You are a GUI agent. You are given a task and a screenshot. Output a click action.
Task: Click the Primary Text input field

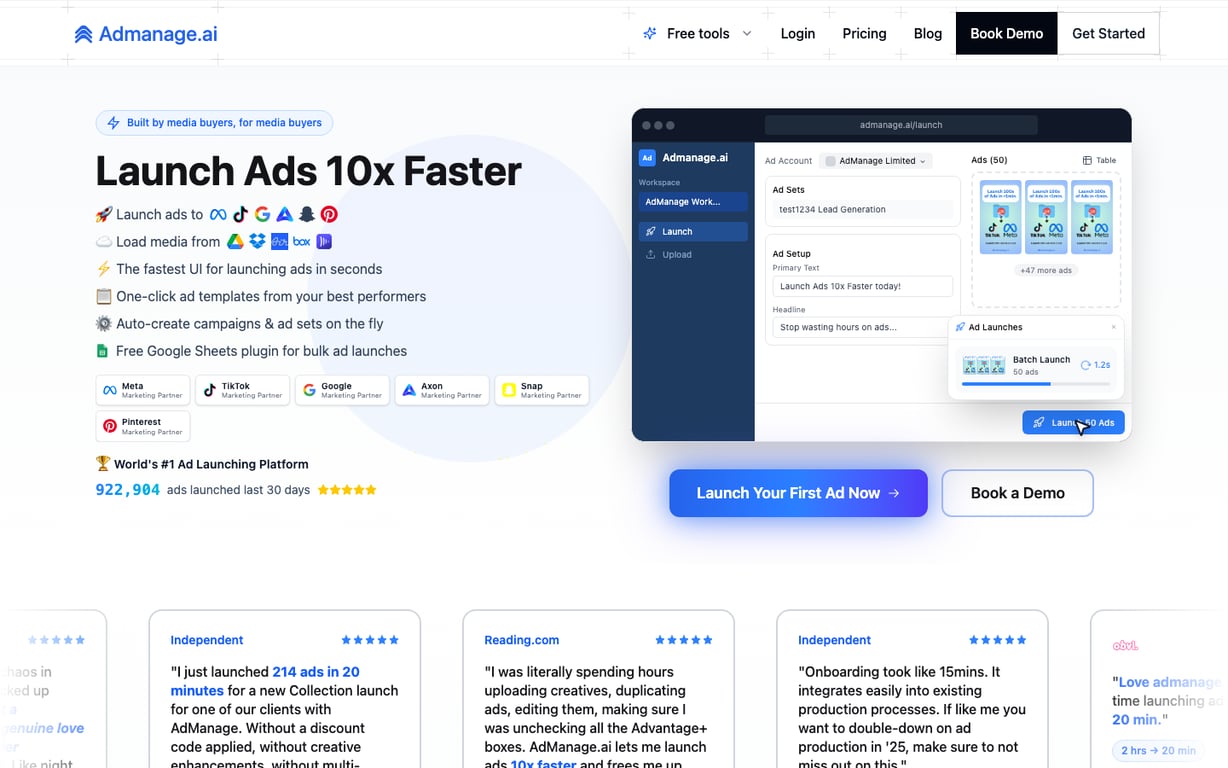(860, 286)
